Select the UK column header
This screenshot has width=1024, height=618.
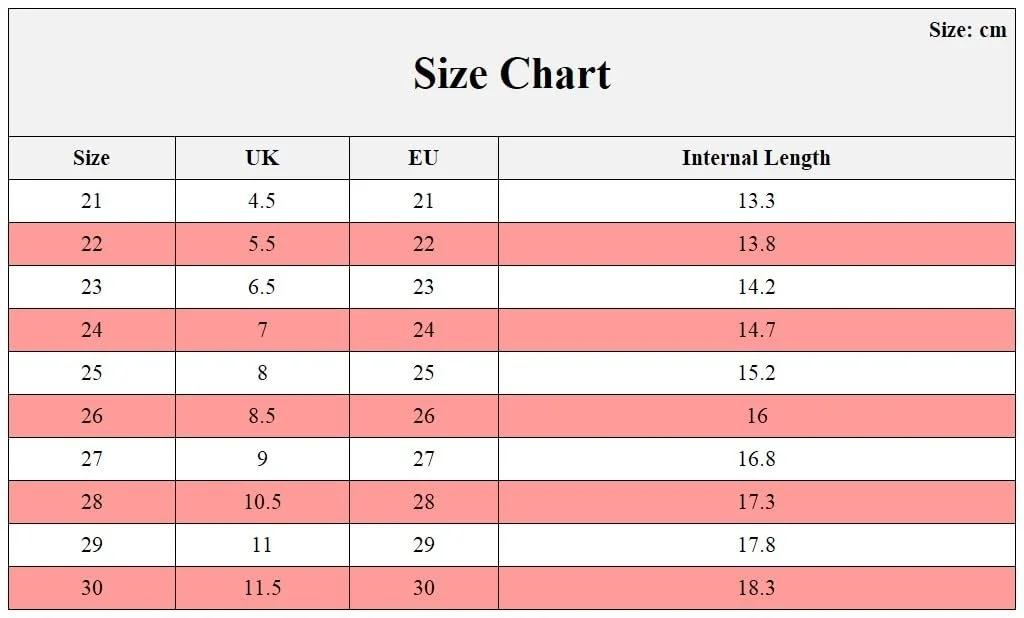pos(262,158)
